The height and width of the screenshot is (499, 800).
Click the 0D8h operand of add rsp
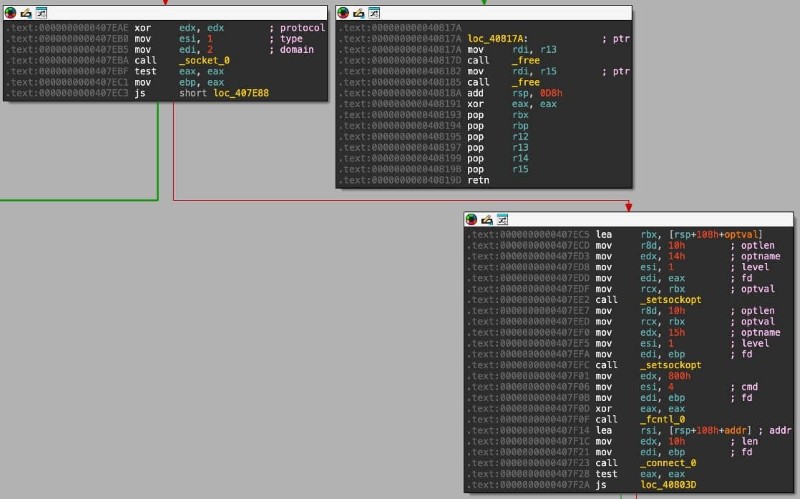tap(551, 93)
